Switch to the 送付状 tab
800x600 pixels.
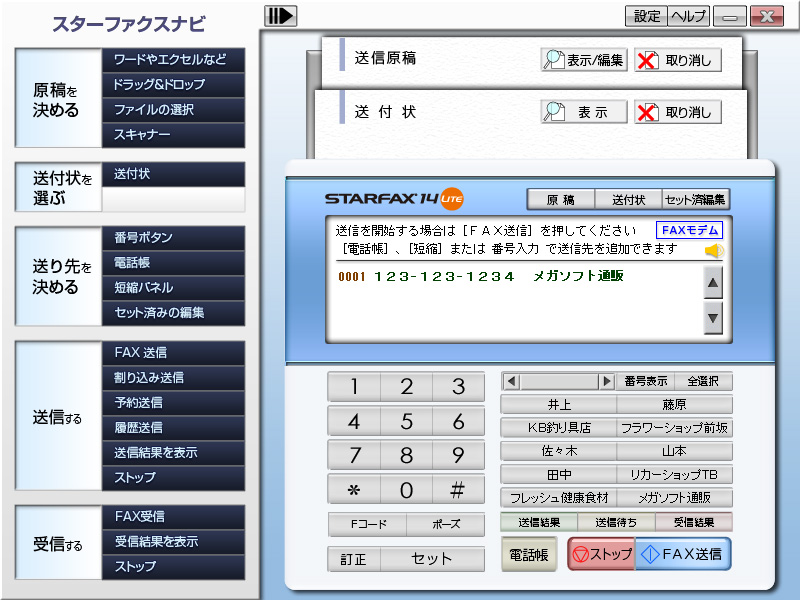[629, 199]
